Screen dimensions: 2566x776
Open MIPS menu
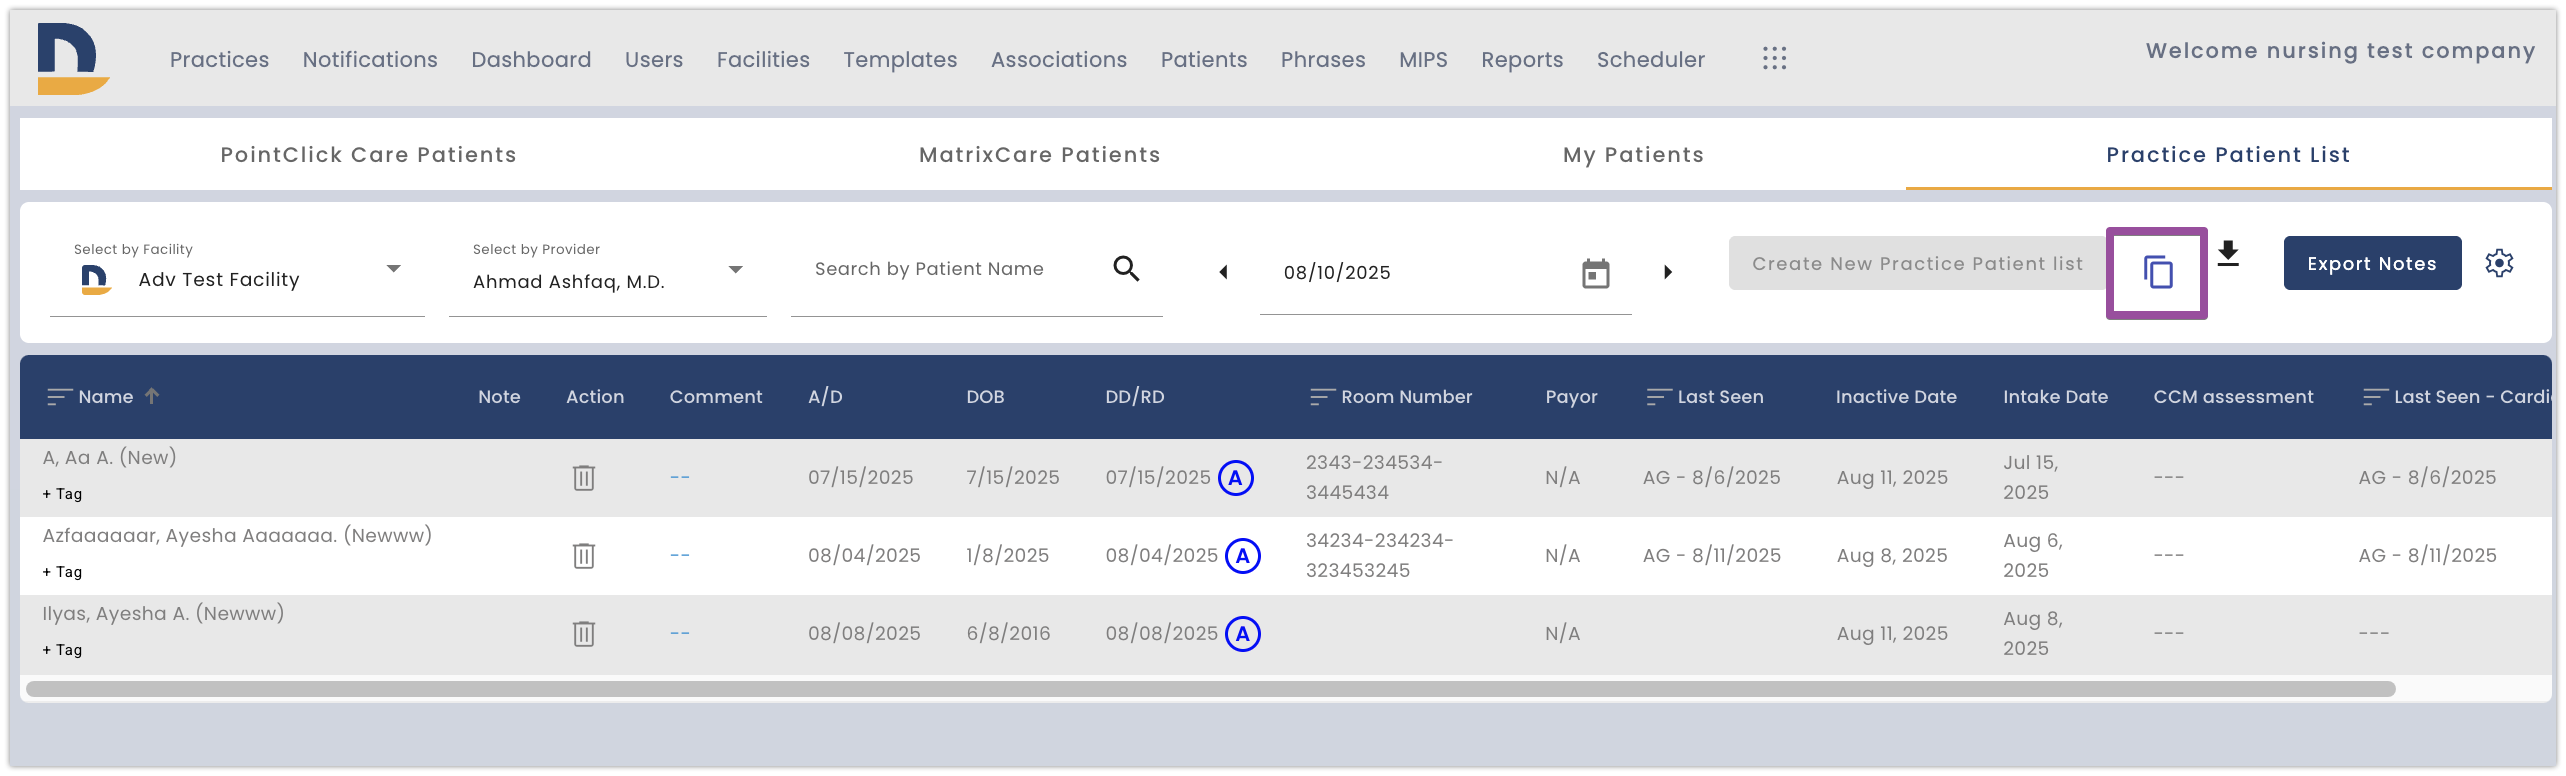point(1423,60)
